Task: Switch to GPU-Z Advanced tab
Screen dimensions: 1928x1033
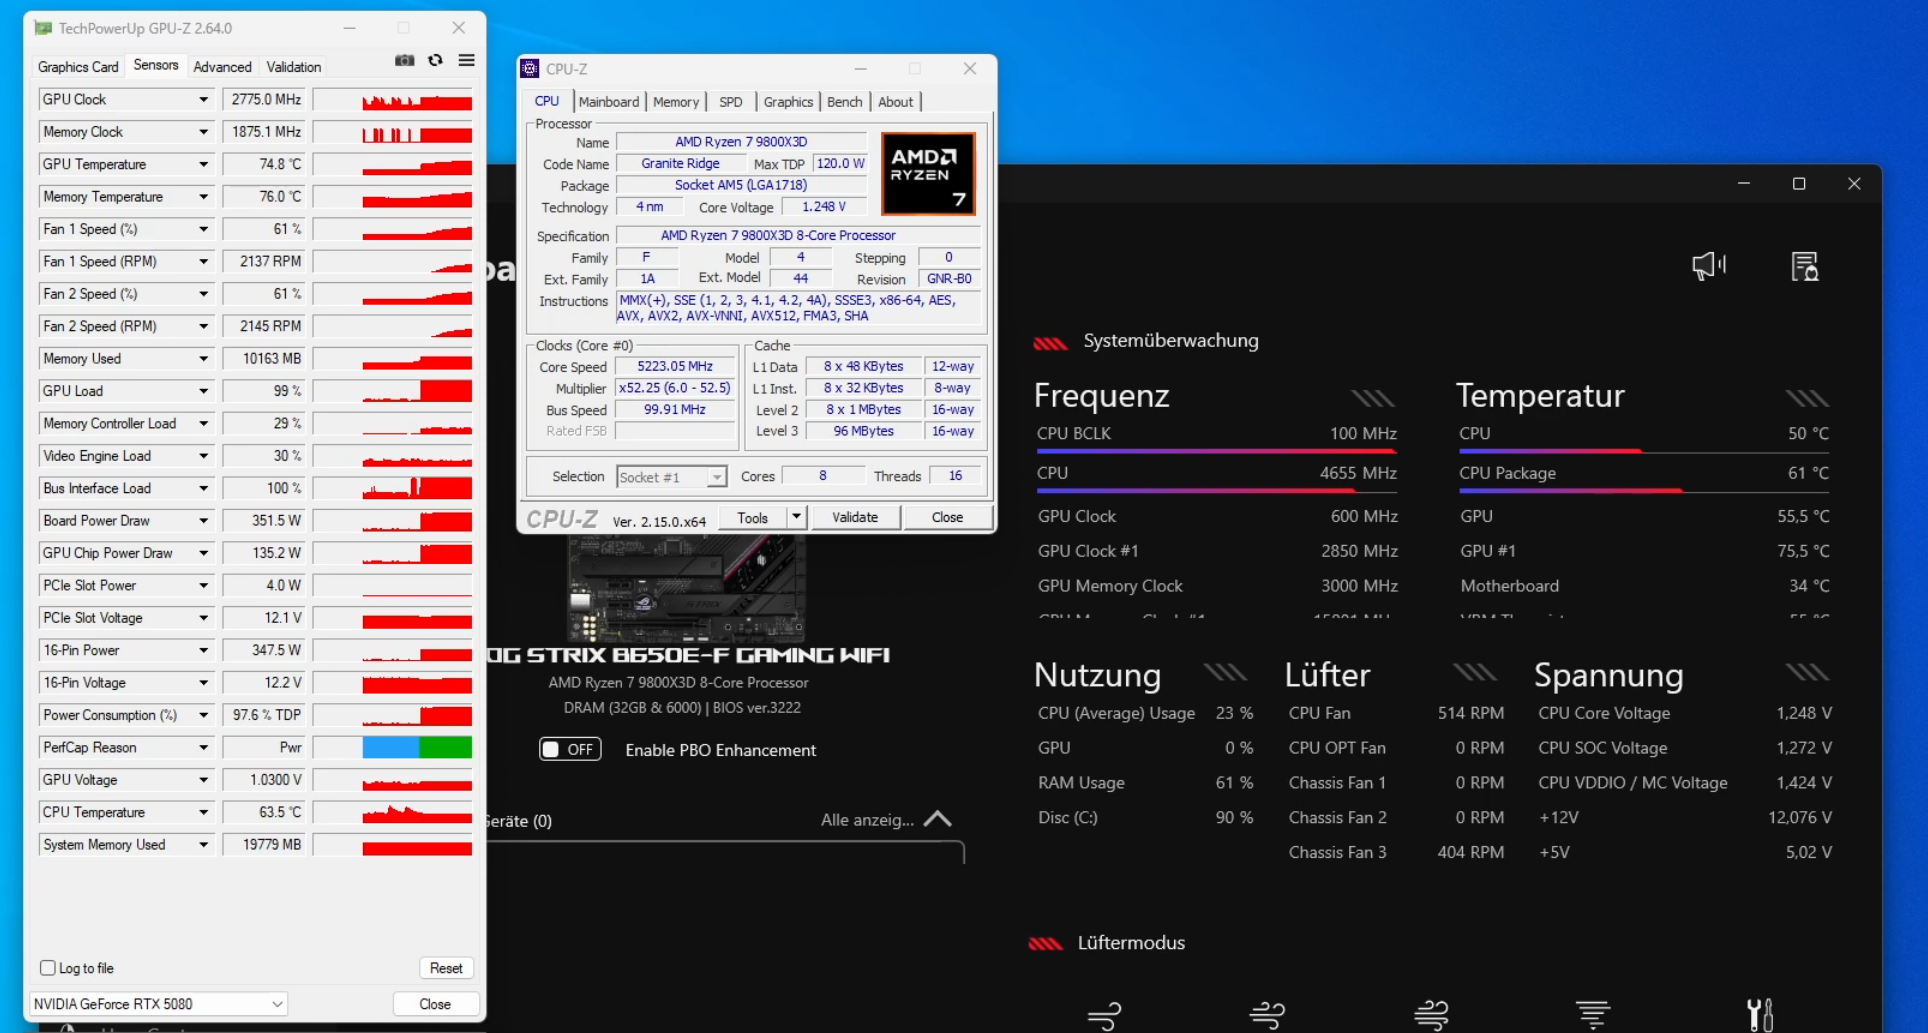Action: pyautogui.click(x=222, y=66)
